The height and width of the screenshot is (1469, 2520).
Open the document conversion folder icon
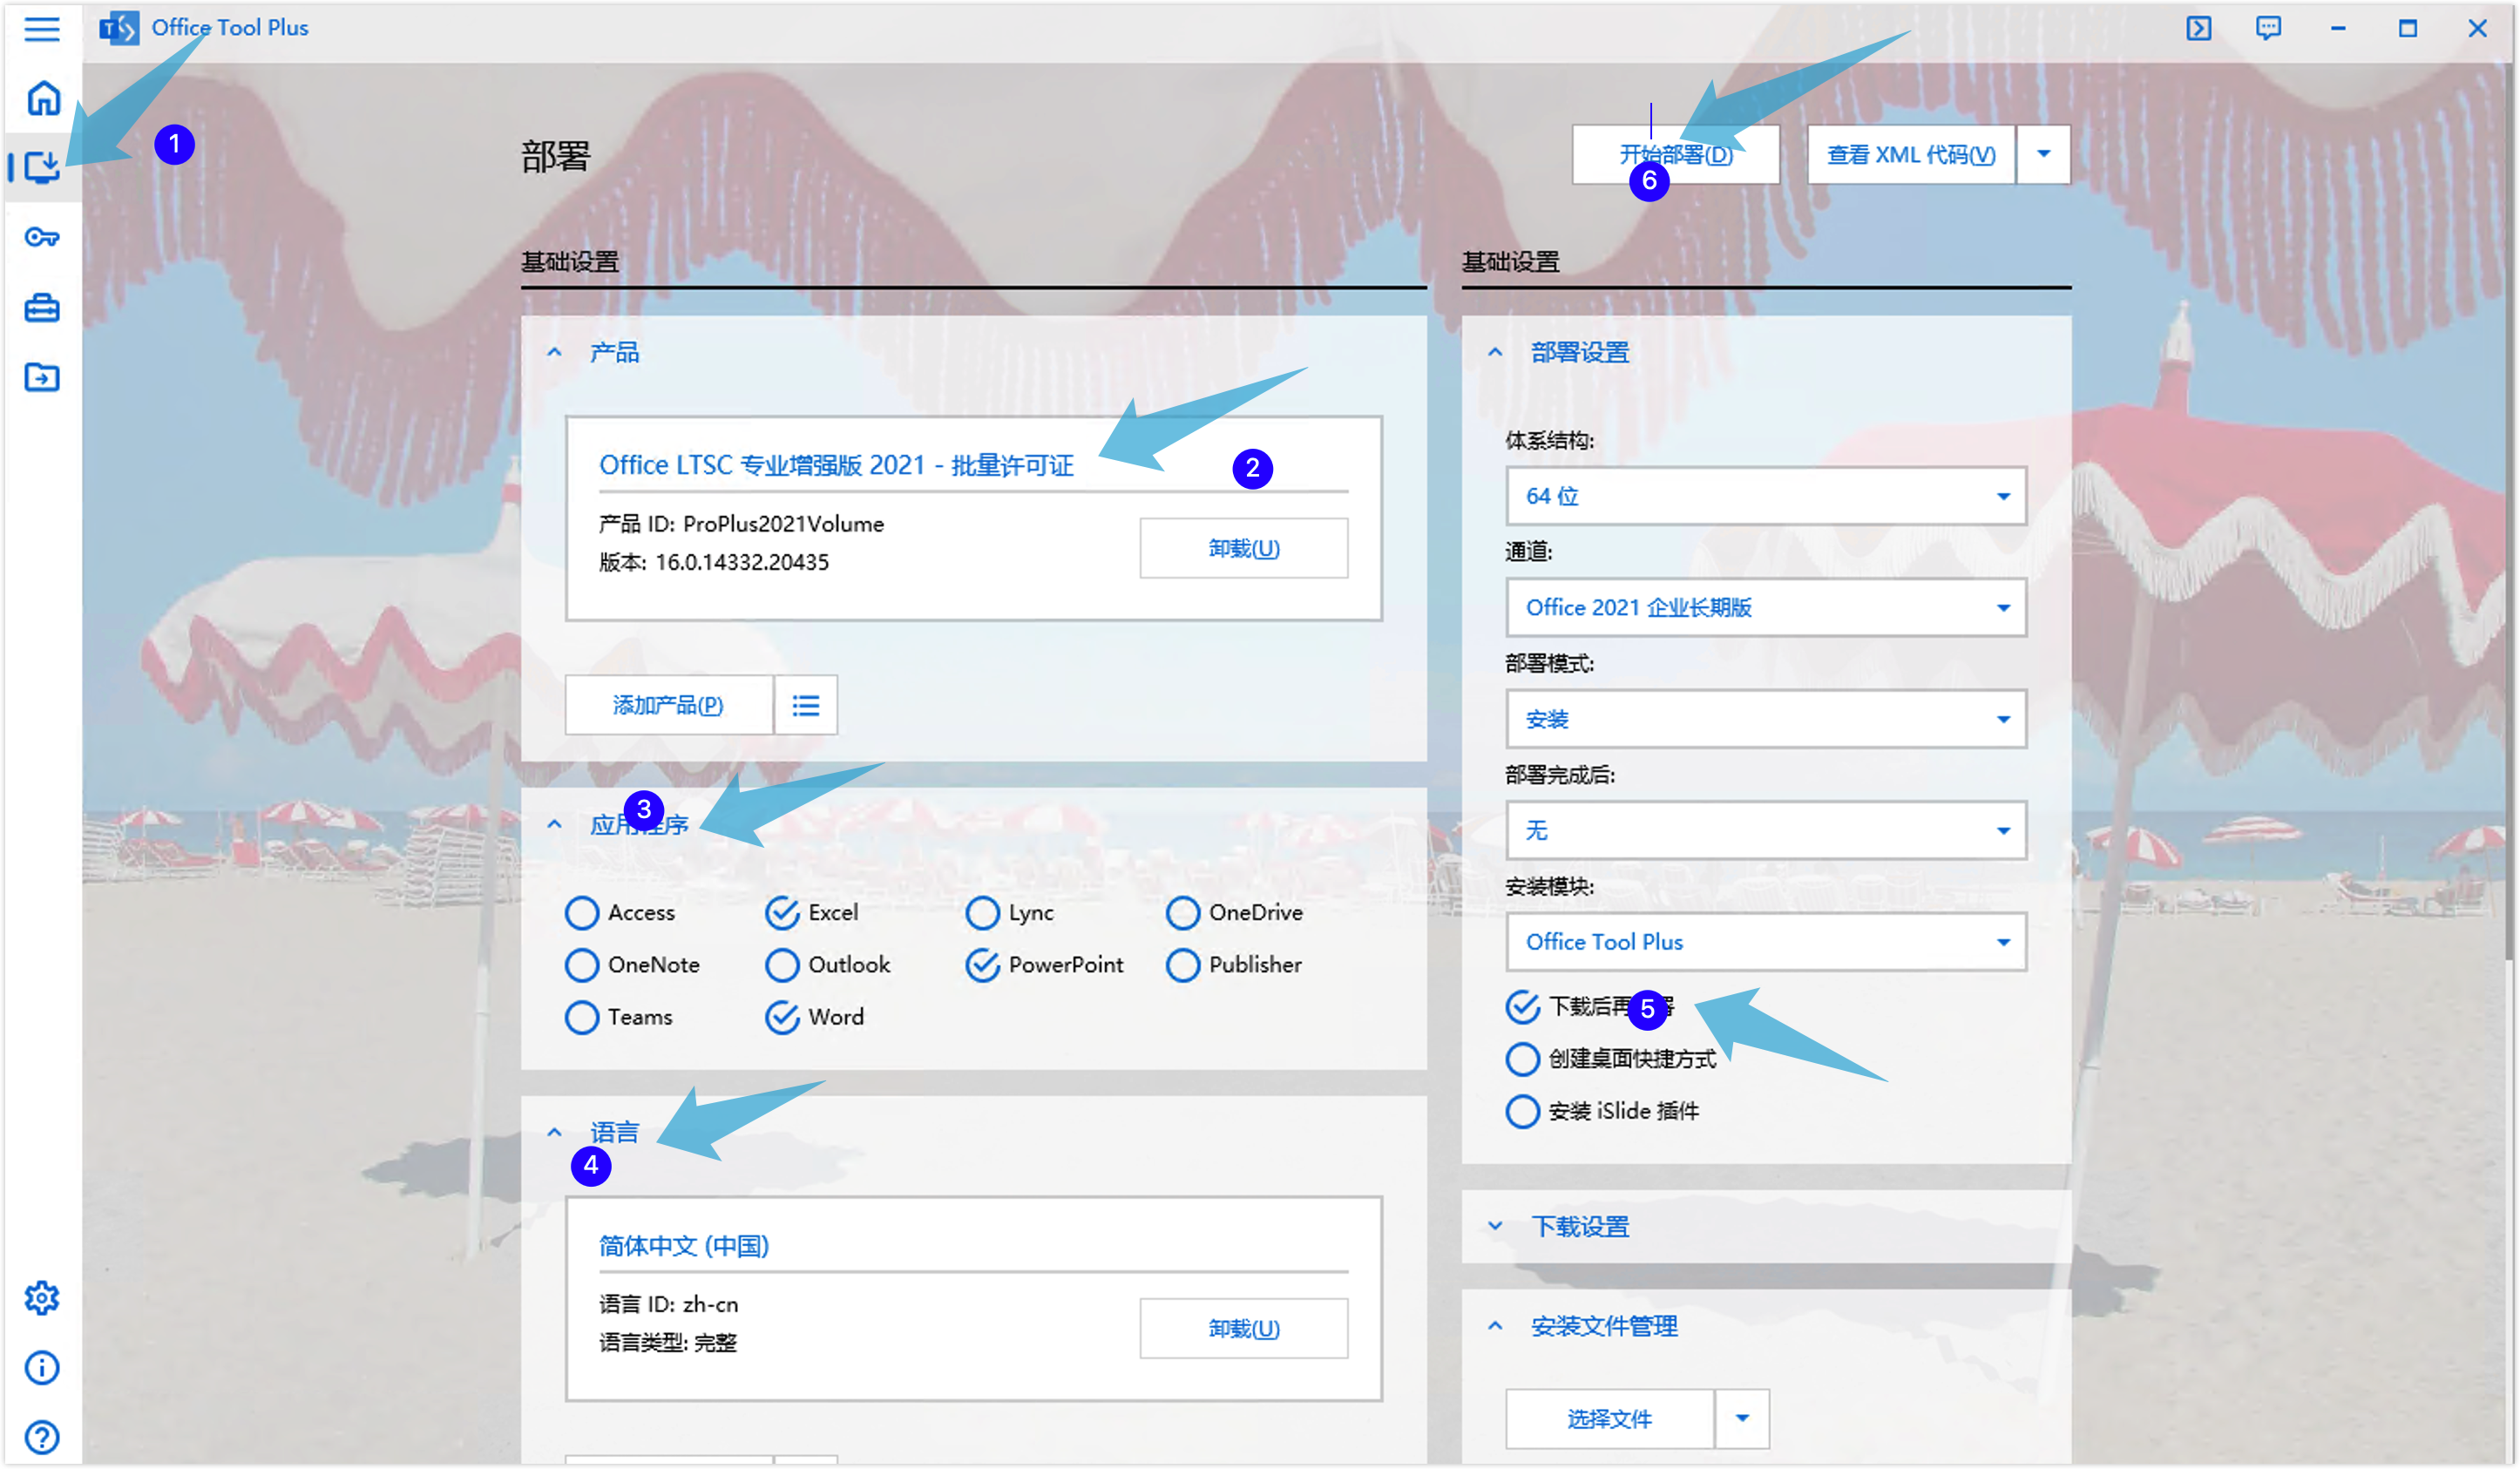coord(42,377)
